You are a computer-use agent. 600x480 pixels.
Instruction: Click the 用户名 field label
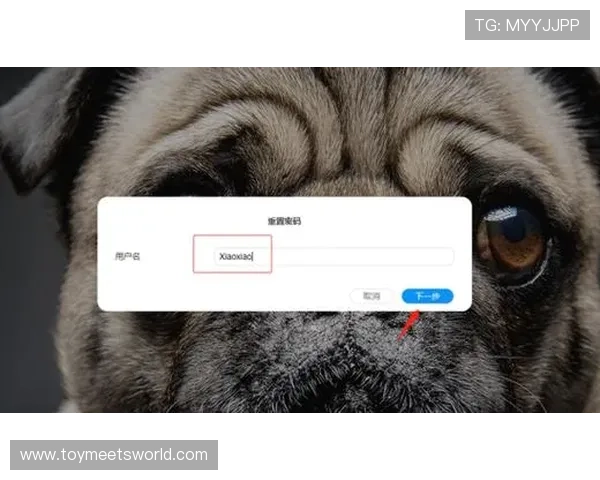click(128, 257)
